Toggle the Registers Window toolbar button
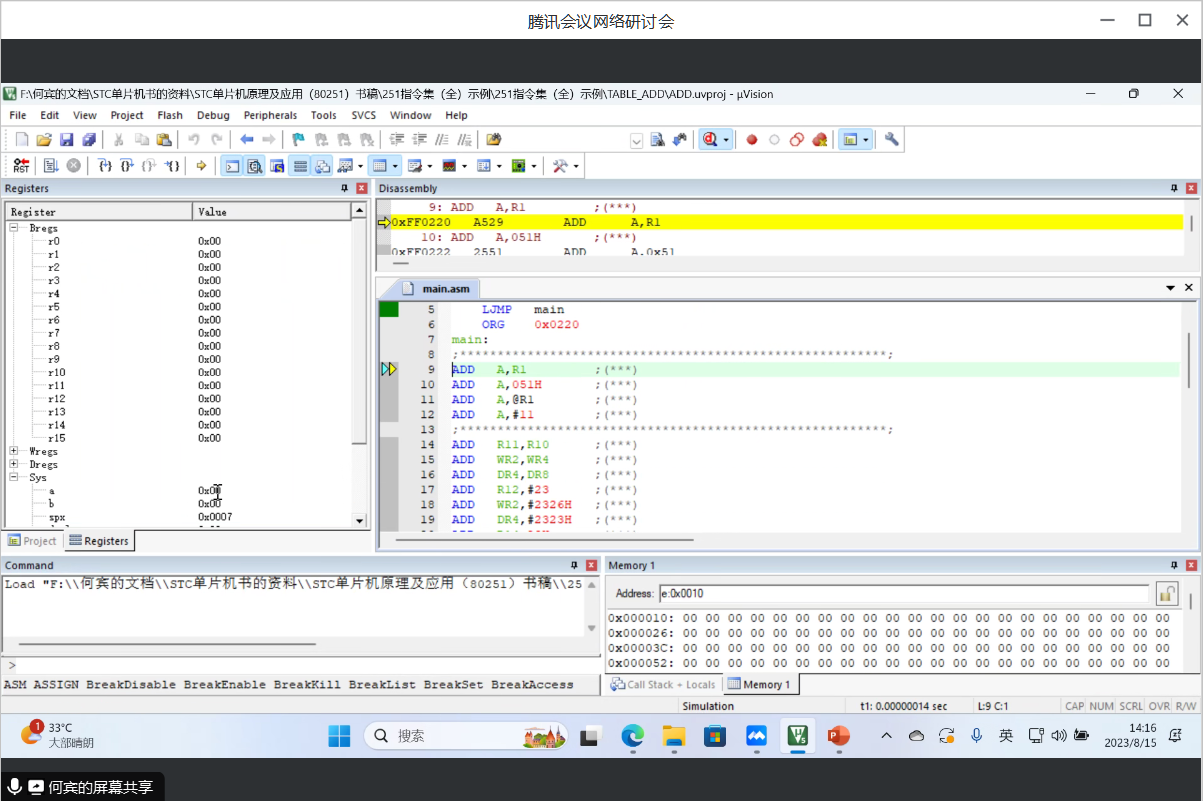 pos(299,166)
